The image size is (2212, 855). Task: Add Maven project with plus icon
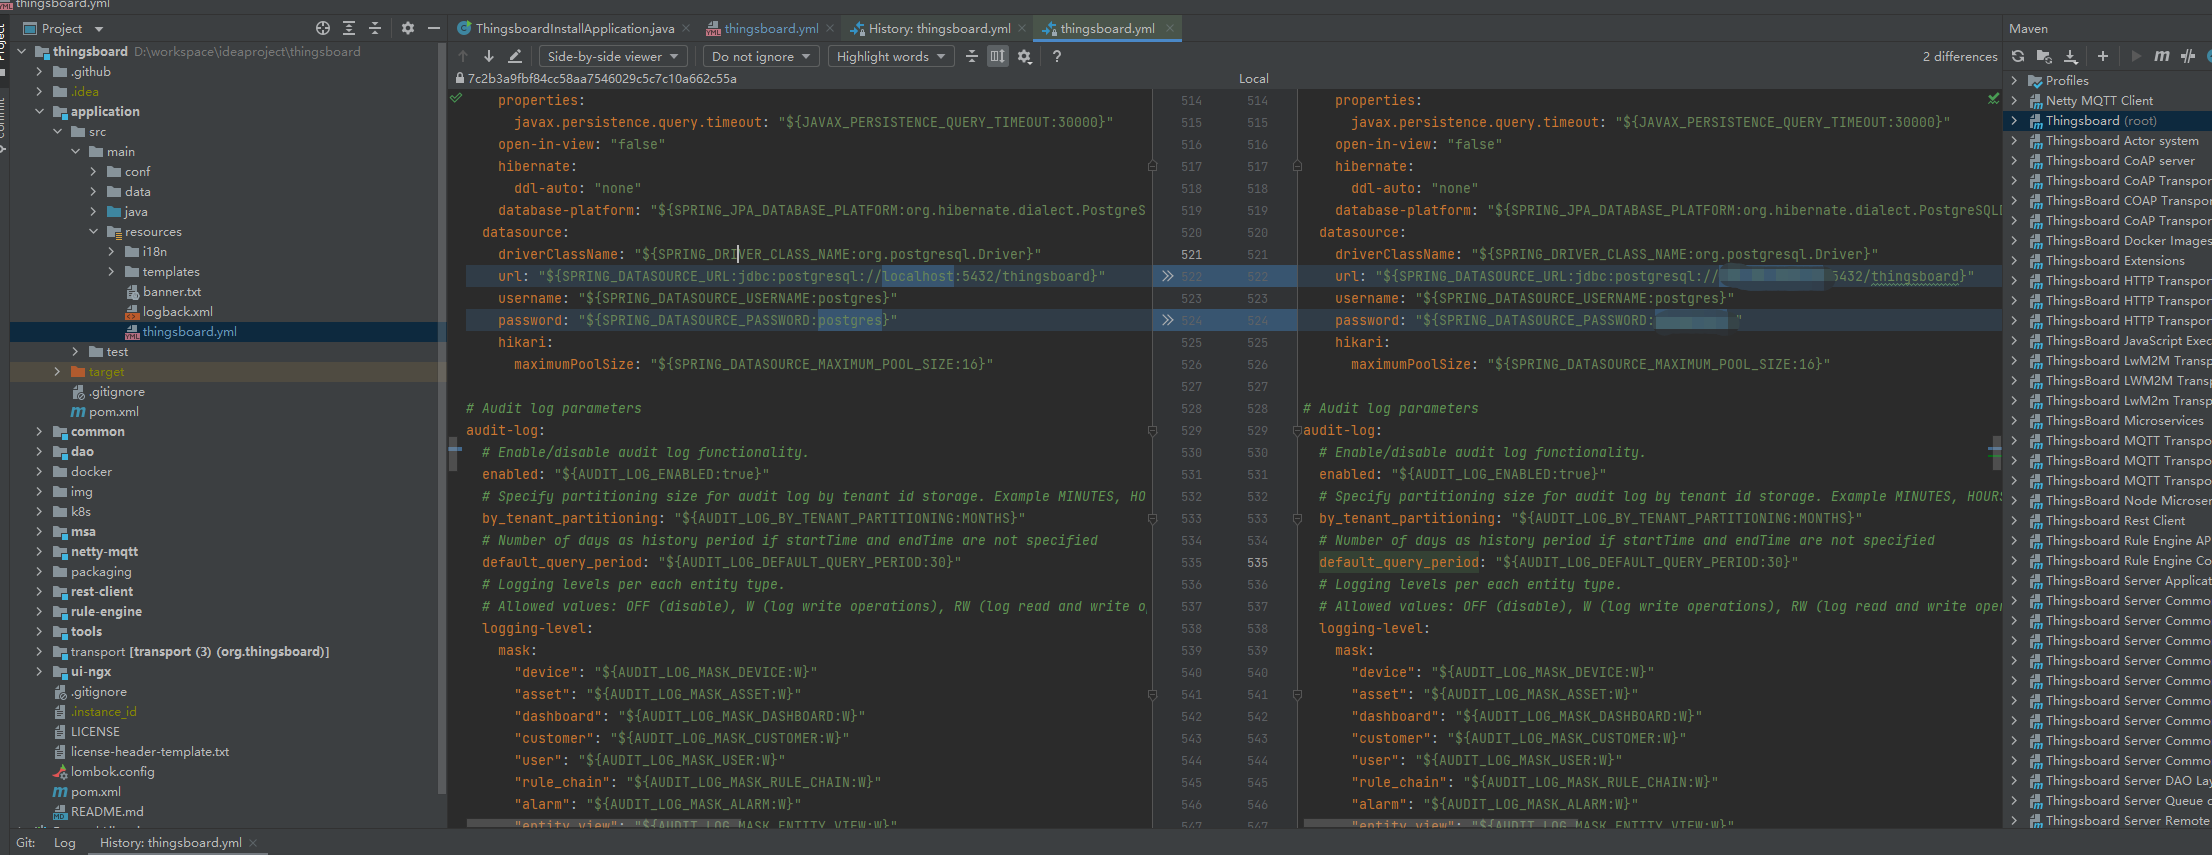pyautogui.click(x=2102, y=56)
